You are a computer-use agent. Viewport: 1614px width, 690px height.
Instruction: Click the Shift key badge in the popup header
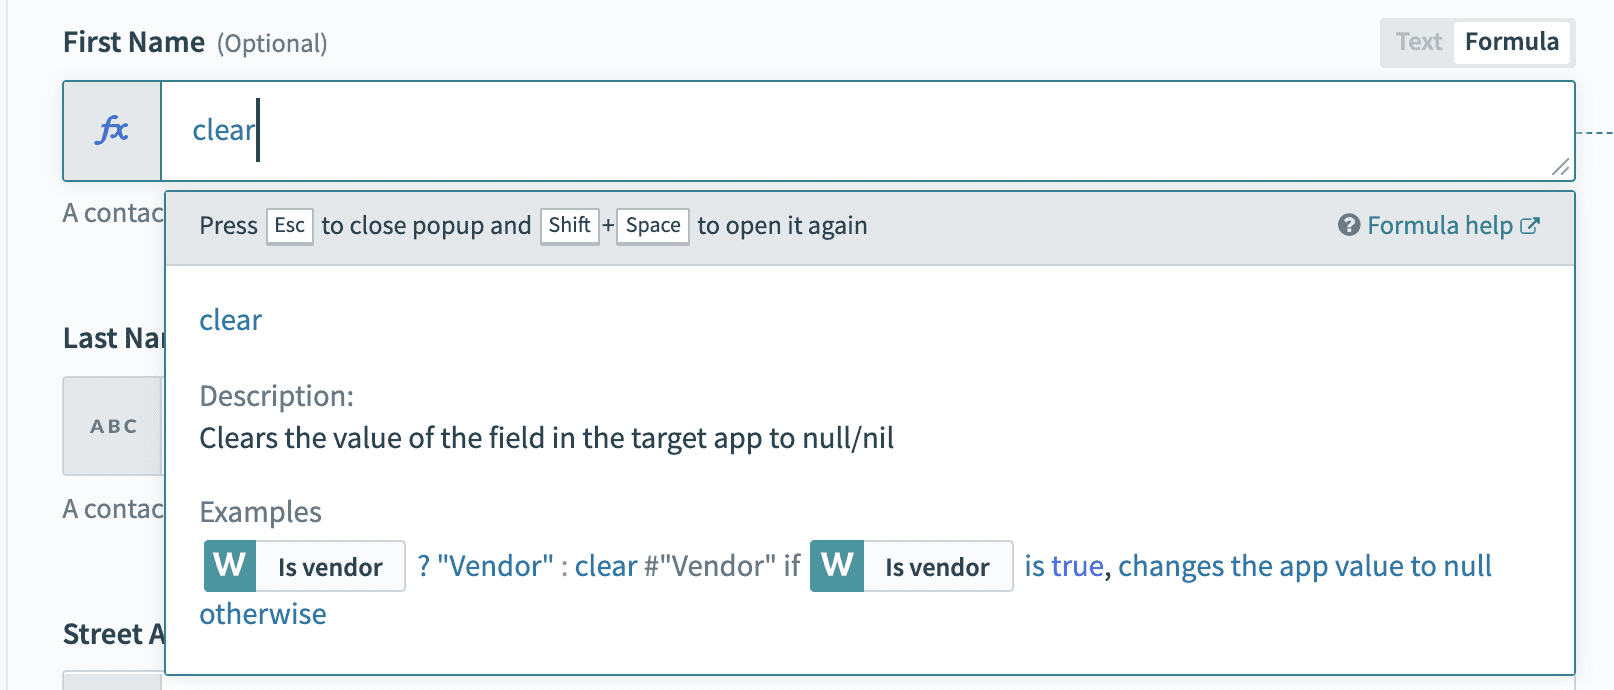[x=569, y=226]
